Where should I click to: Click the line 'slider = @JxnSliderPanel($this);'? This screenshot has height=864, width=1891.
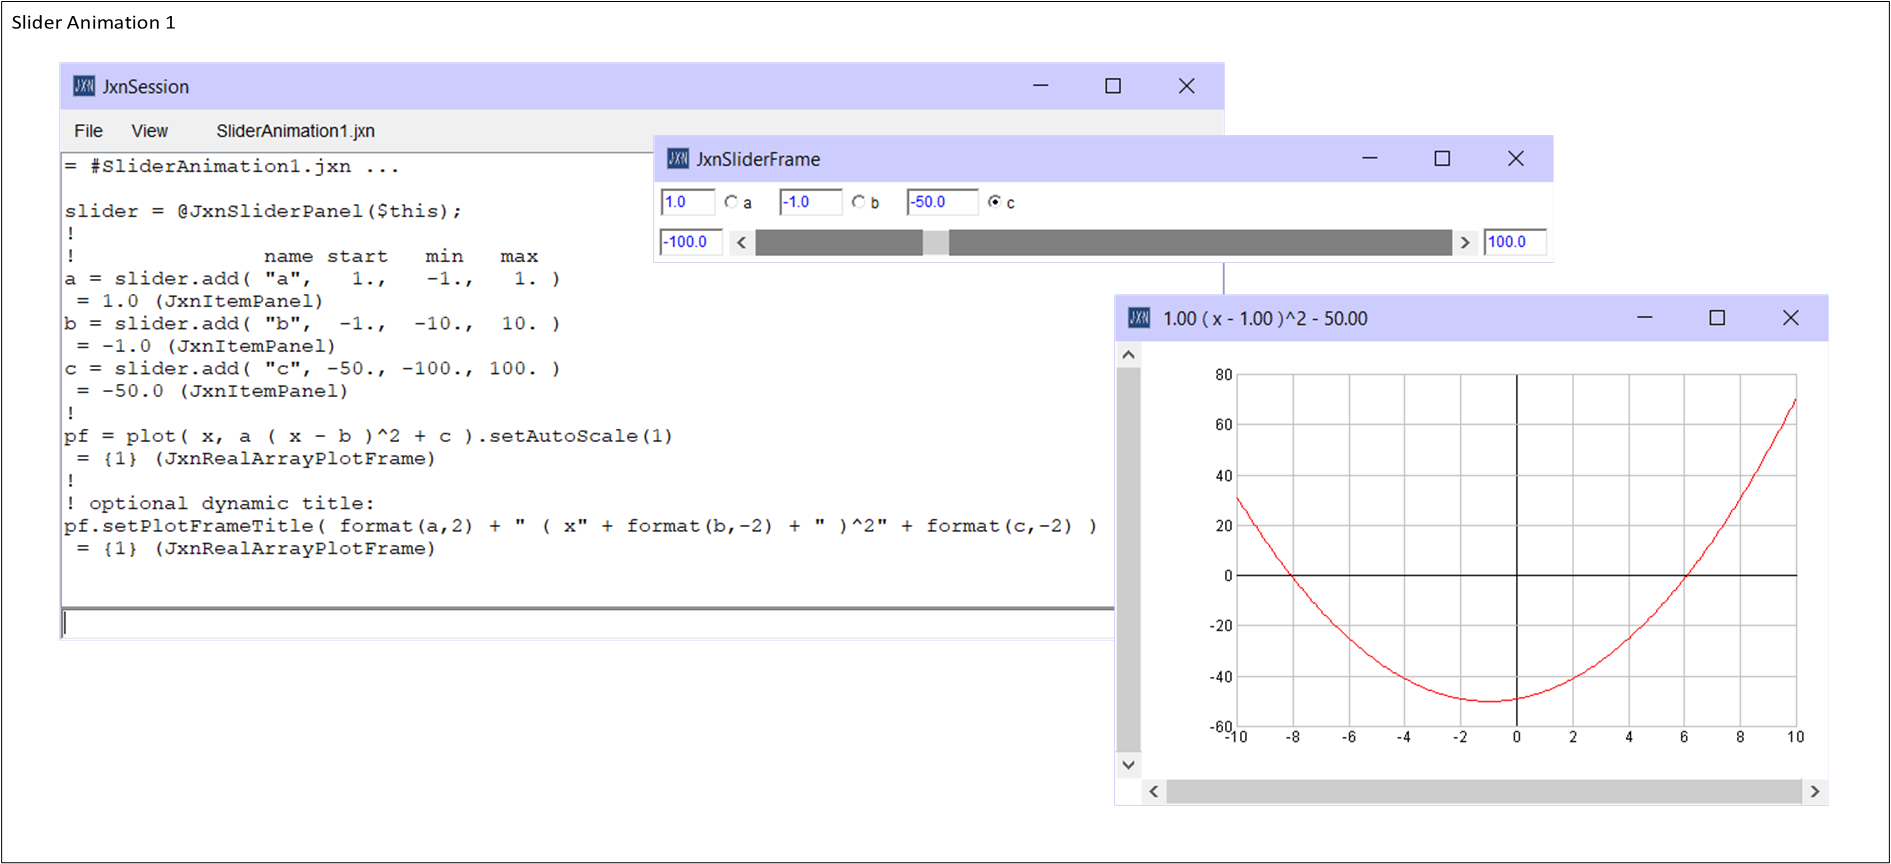264,211
